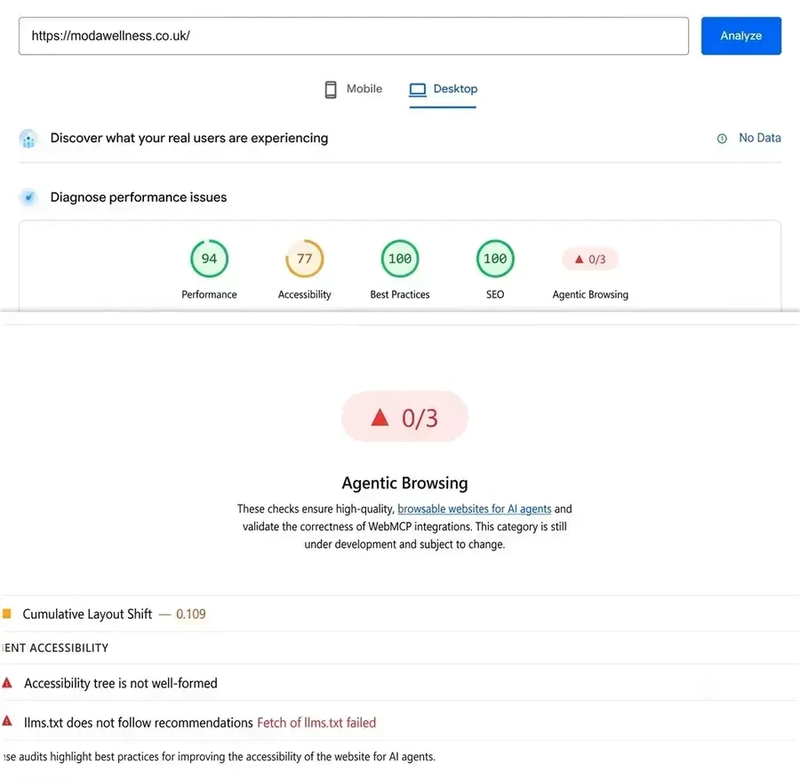Focus the URL input field
The height and width of the screenshot is (779, 800).
354,36
